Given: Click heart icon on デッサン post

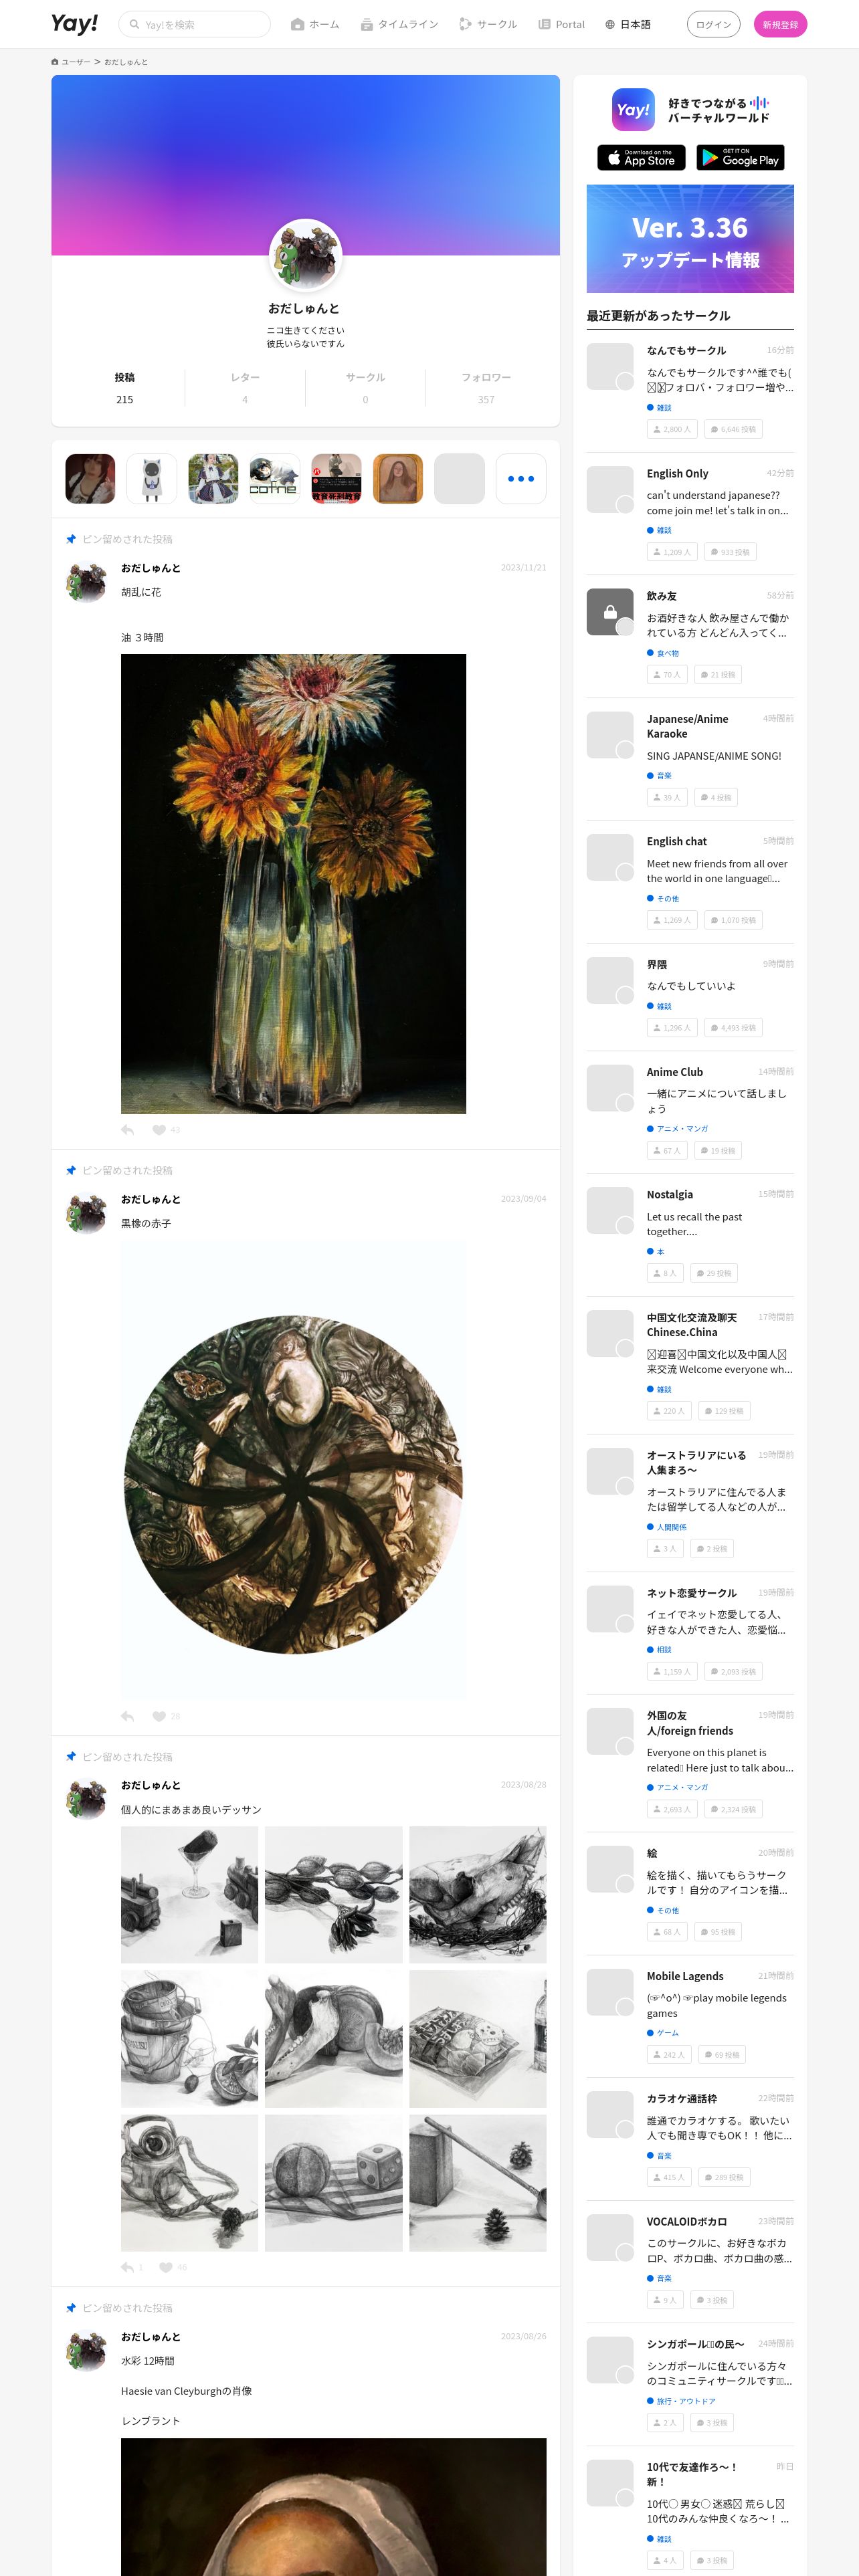Looking at the screenshot, I should [165, 2267].
